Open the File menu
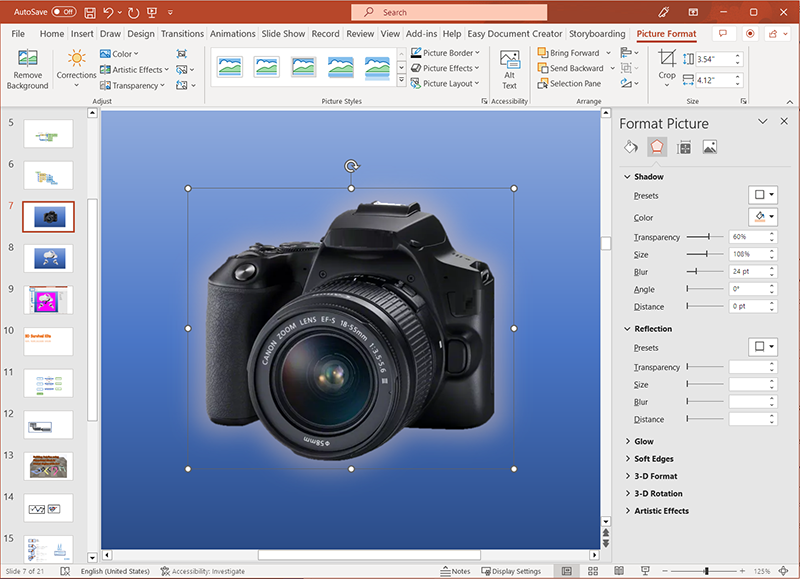This screenshot has width=800, height=579. pos(18,34)
